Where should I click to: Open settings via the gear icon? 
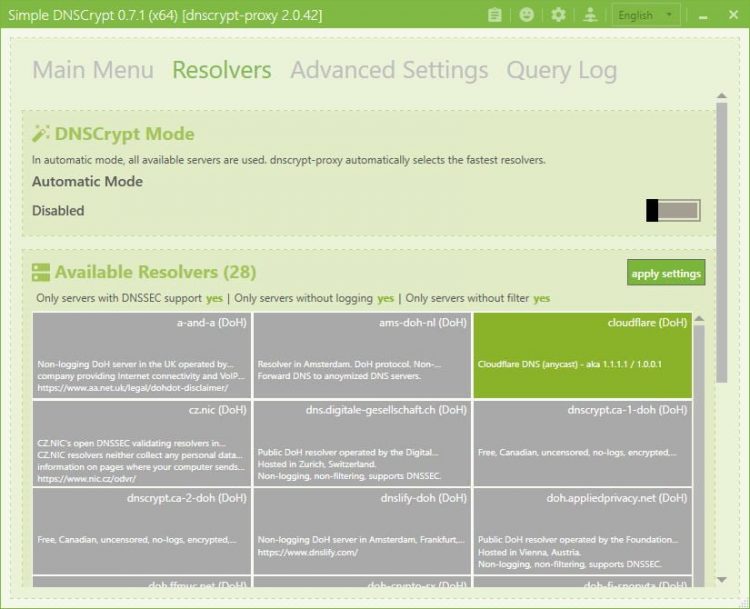[x=558, y=15]
